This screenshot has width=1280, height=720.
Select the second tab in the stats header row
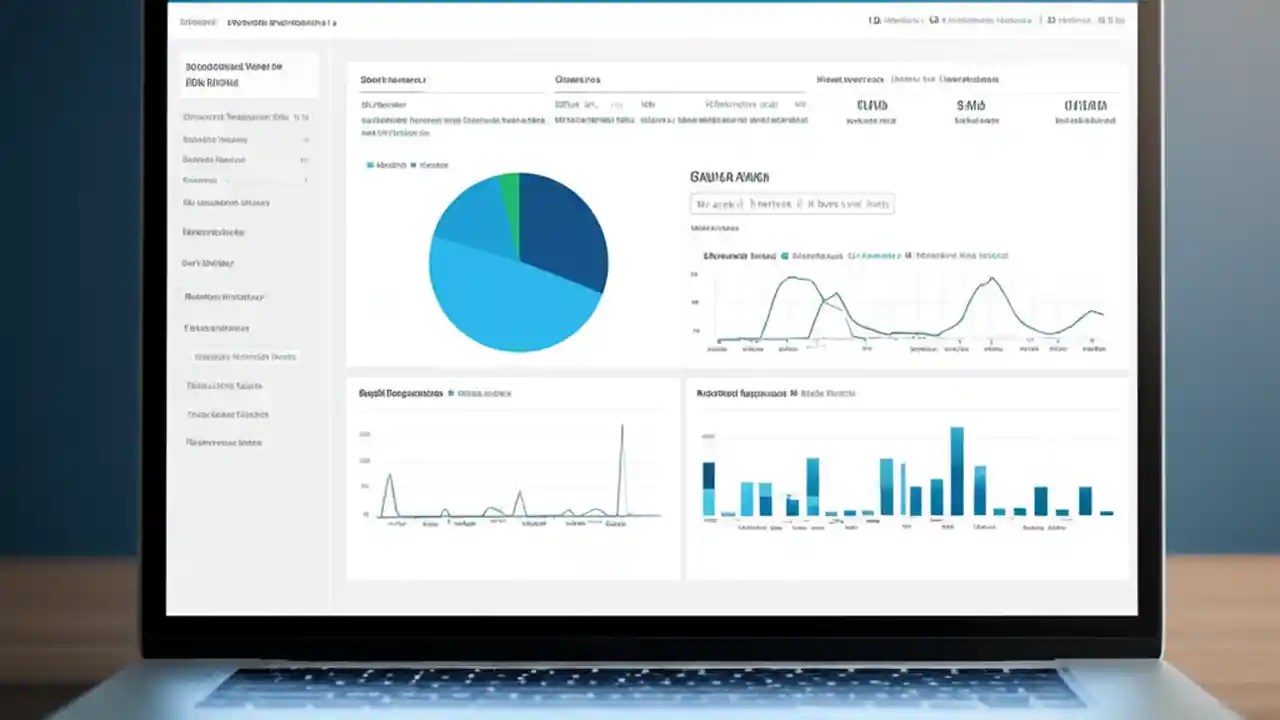[x=580, y=79]
